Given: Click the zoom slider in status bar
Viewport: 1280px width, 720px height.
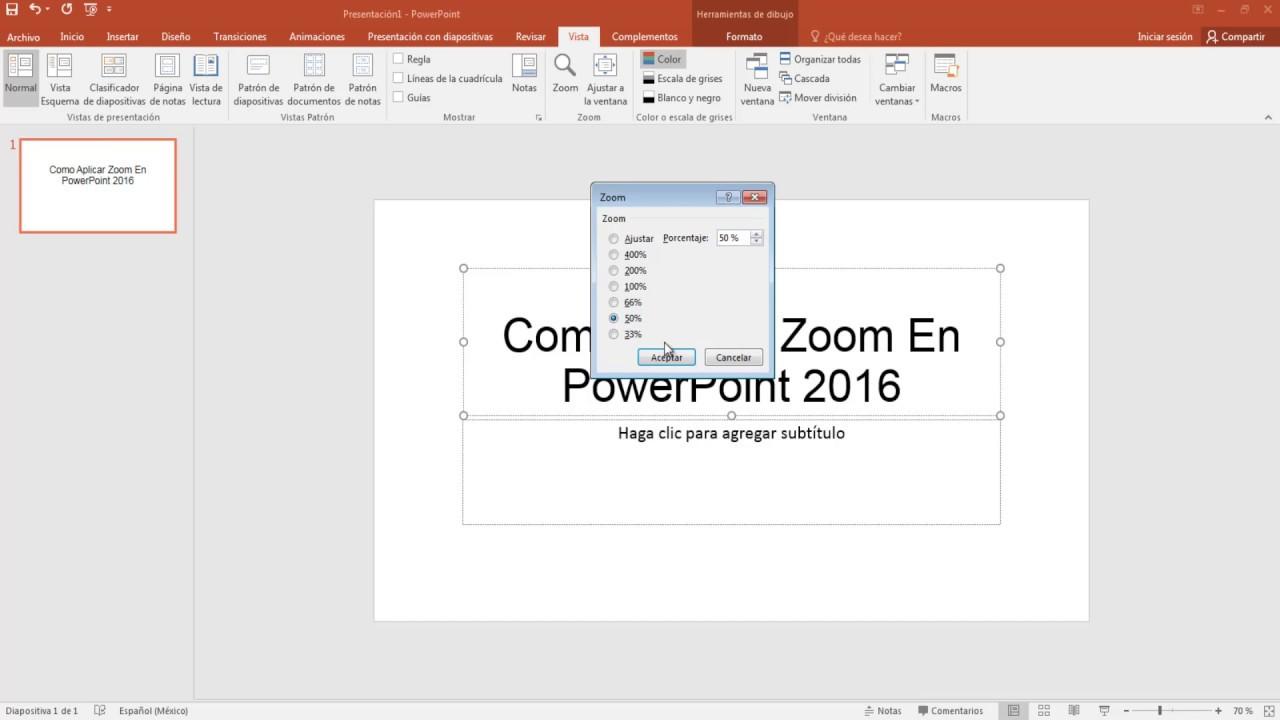Looking at the screenshot, I should (x=1160, y=711).
